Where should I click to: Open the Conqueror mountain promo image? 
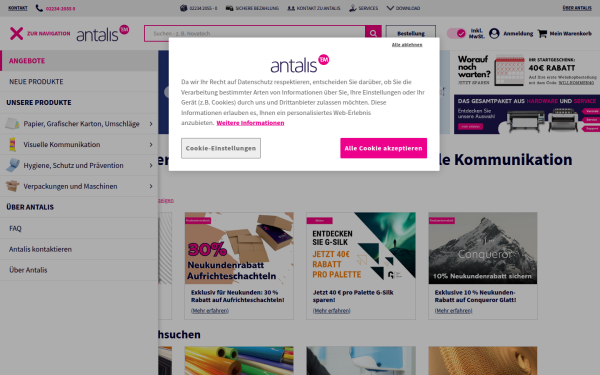tap(483, 248)
